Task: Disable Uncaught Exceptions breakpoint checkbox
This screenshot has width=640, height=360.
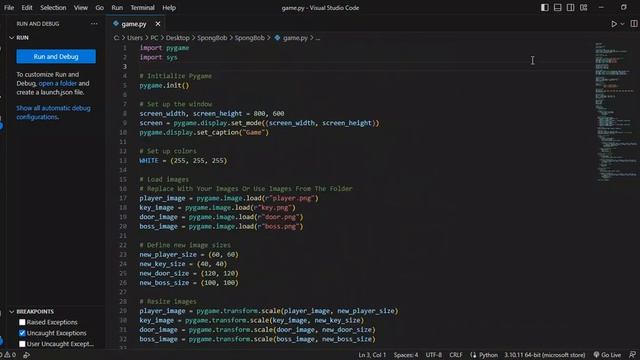Action: [x=22, y=333]
